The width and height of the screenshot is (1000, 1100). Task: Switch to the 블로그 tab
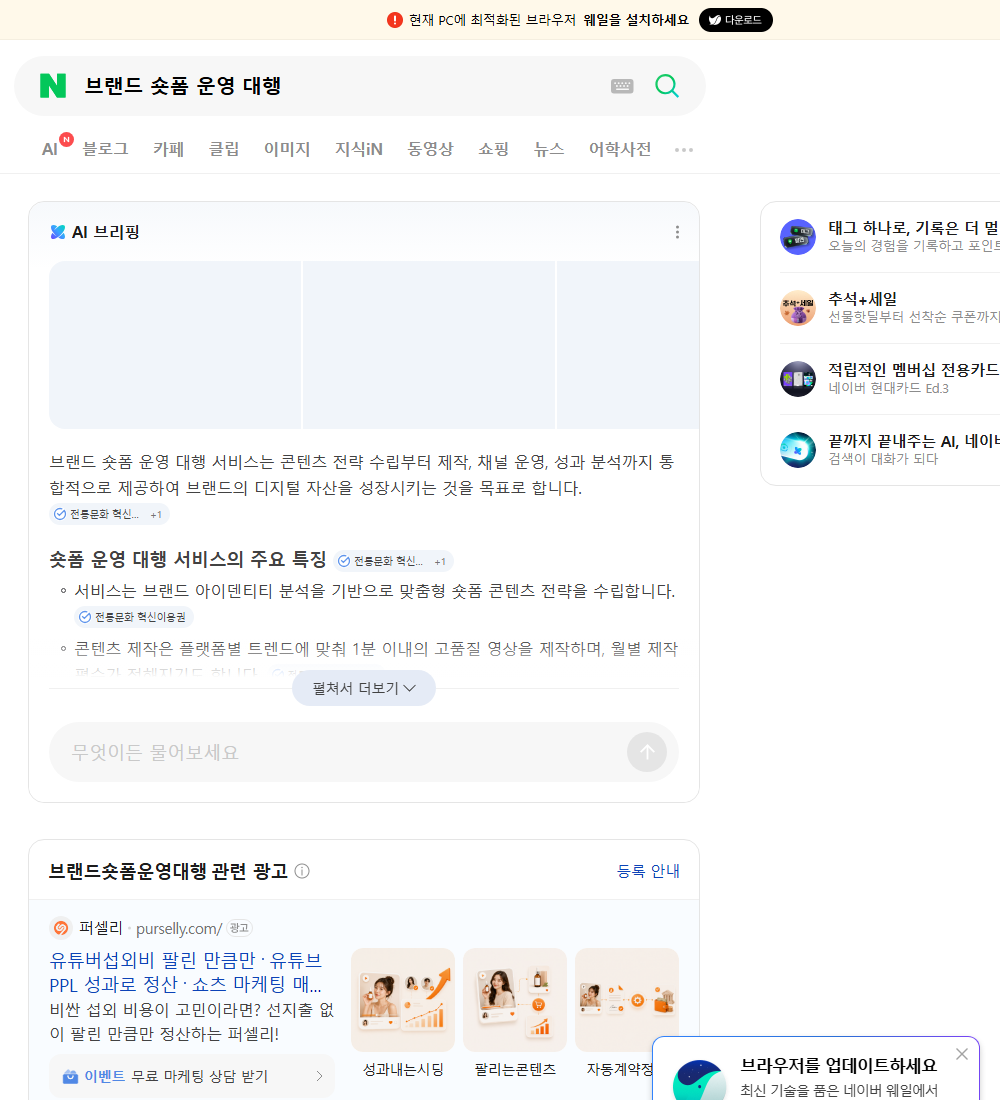tap(105, 149)
